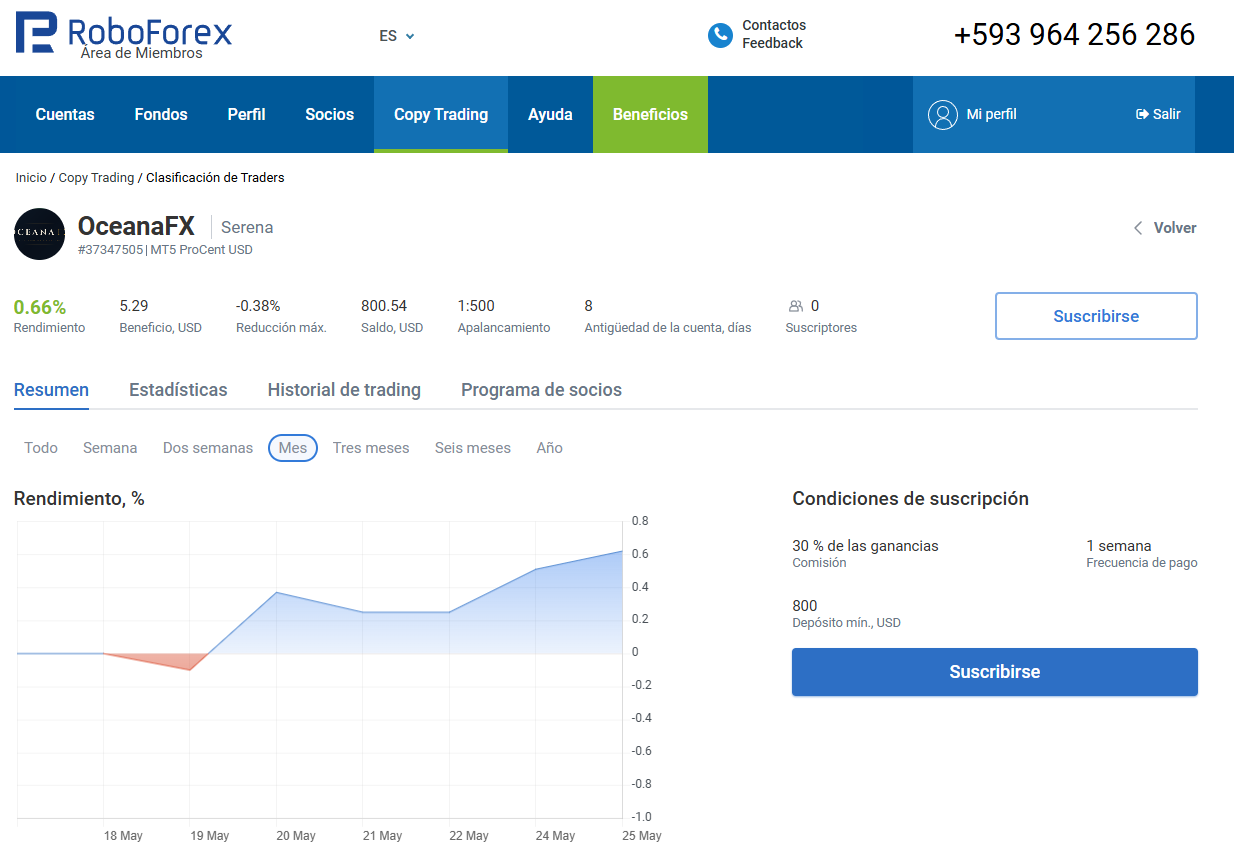
Task: Select the Dos semanas period filter
Action: click(208, 448)
